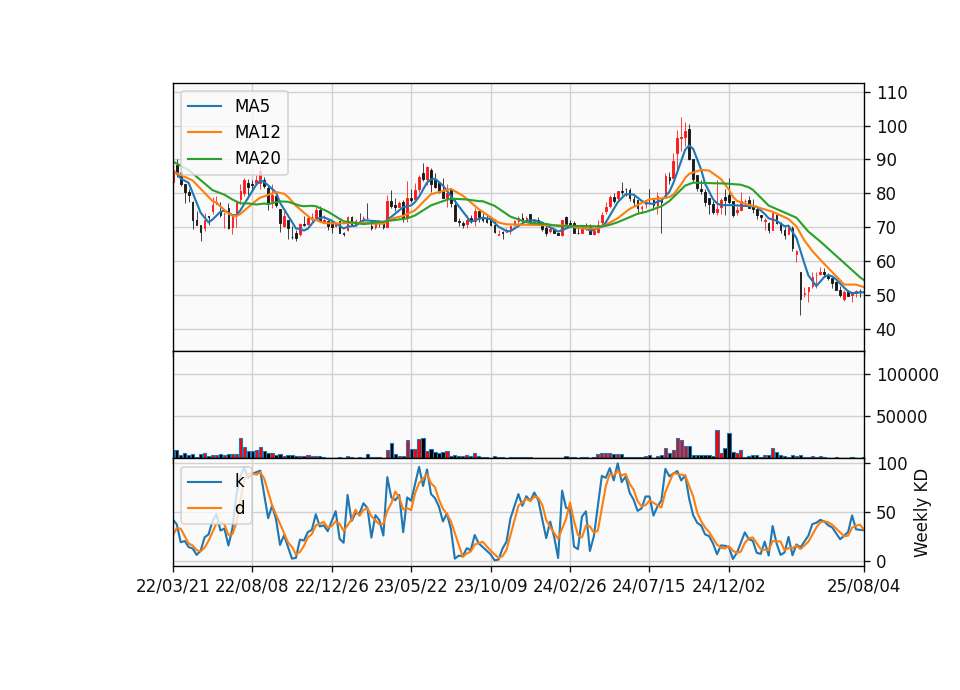Click the 24/07/15 date tick label

[x=649, y=586]
